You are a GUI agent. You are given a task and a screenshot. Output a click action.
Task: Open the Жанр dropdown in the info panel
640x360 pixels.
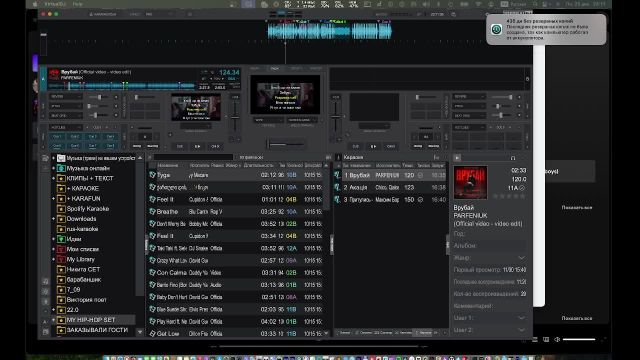point(522,258)
